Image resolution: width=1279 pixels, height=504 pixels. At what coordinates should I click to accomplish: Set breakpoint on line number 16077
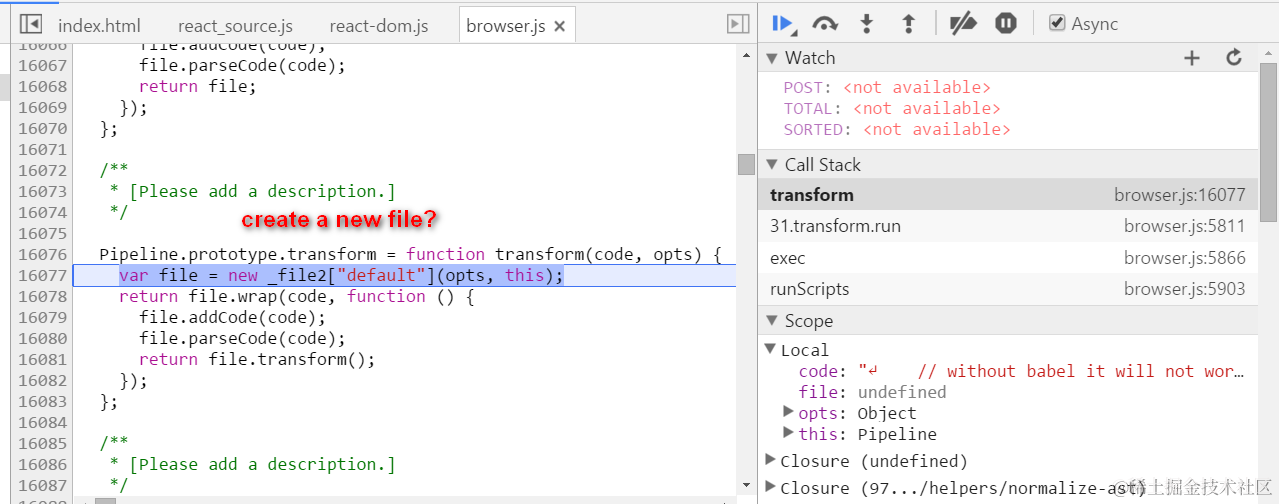(x=43, y=275)
